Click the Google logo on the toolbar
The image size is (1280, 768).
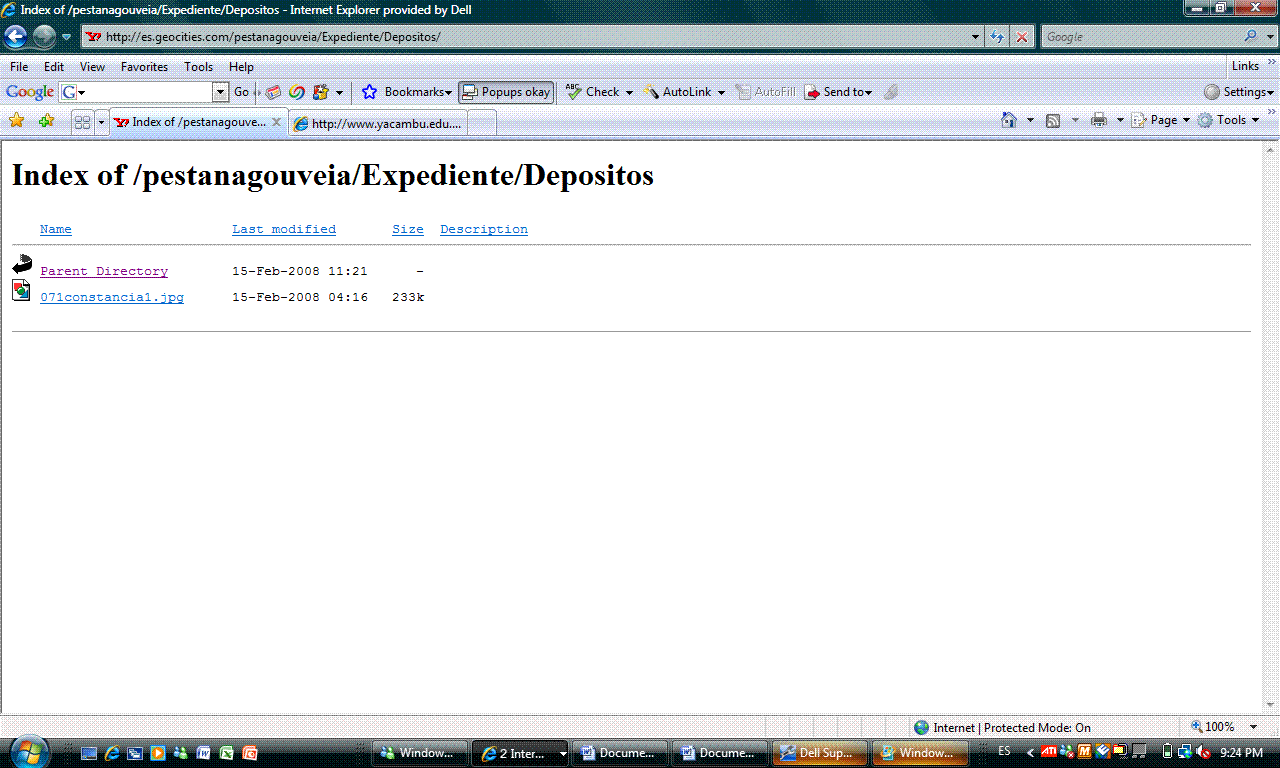tap(30, 92)
